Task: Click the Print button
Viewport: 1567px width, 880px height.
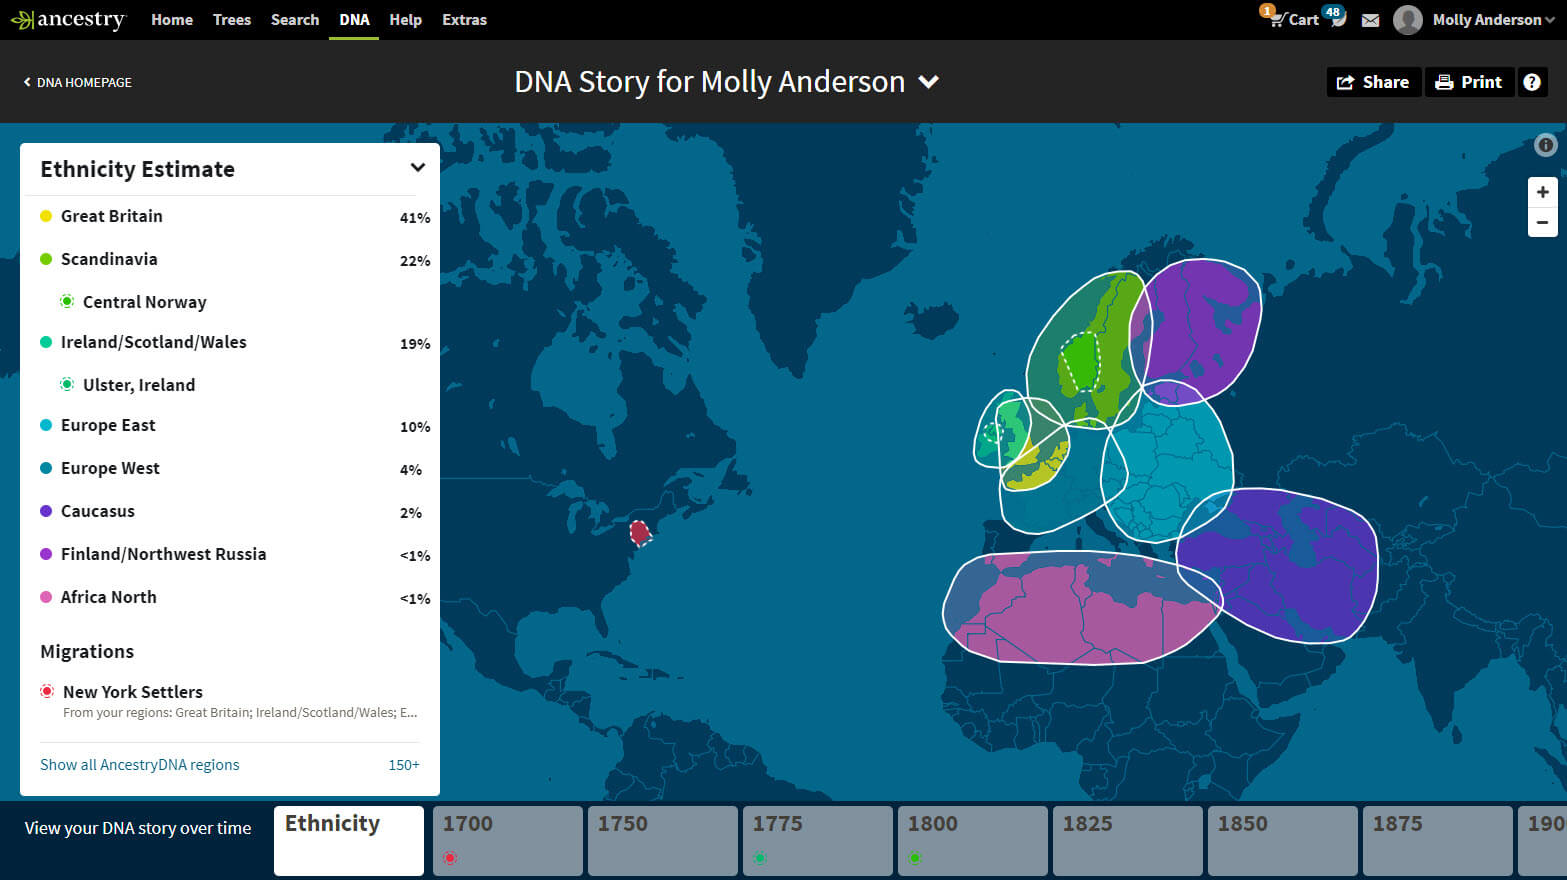Action: [x=1469, y=82]
